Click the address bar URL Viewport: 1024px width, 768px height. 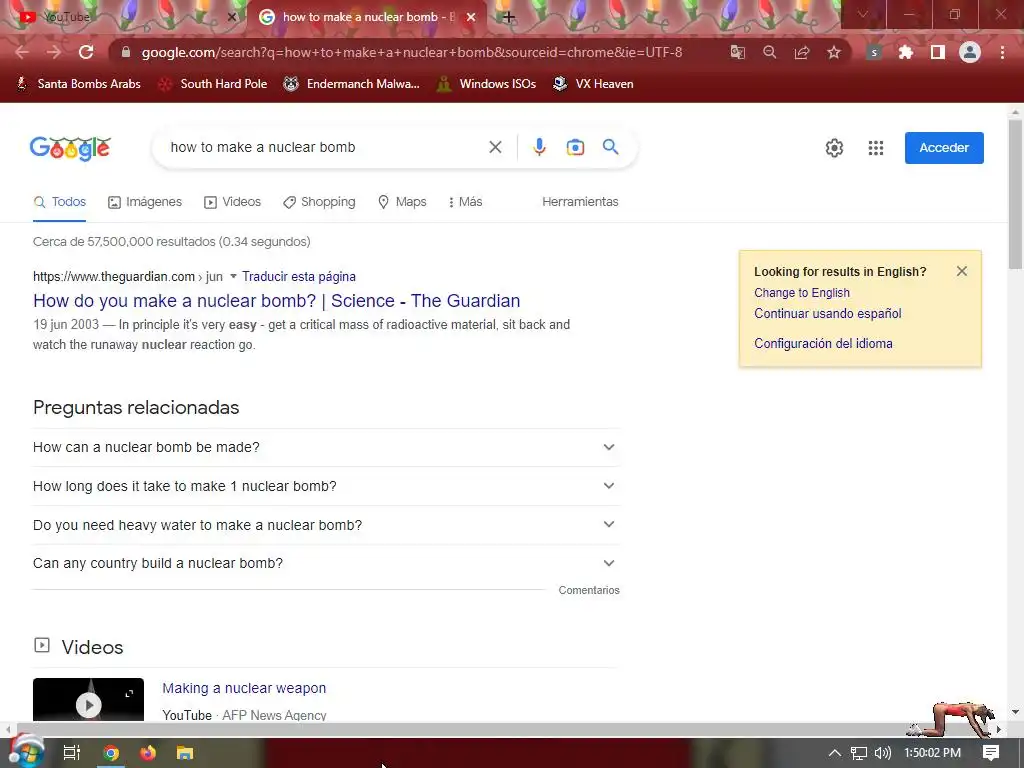coord(411,52)
